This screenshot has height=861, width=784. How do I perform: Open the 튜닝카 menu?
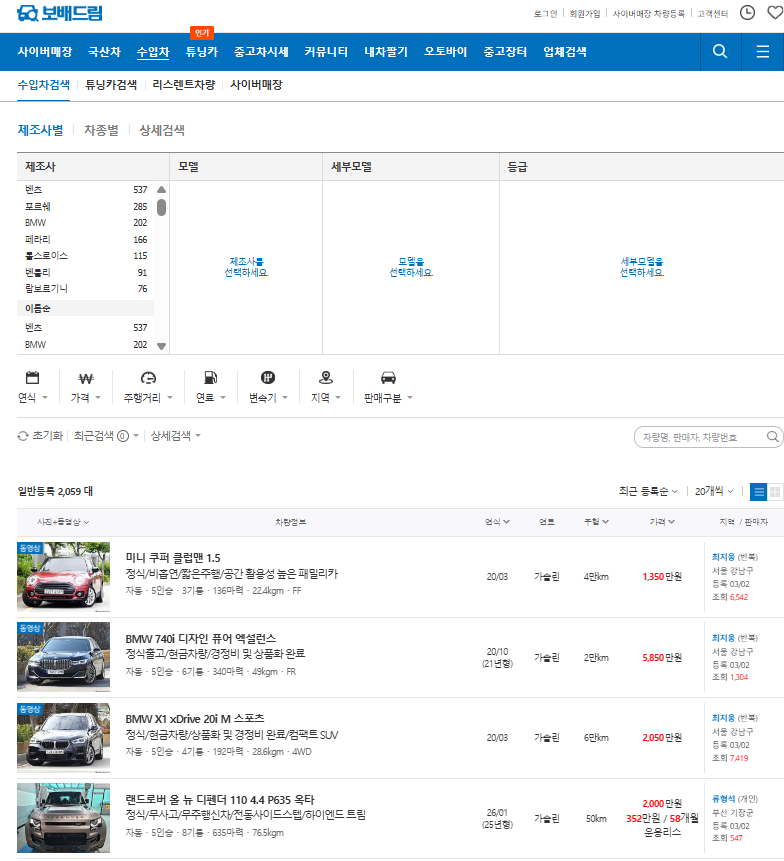point(201,52)
